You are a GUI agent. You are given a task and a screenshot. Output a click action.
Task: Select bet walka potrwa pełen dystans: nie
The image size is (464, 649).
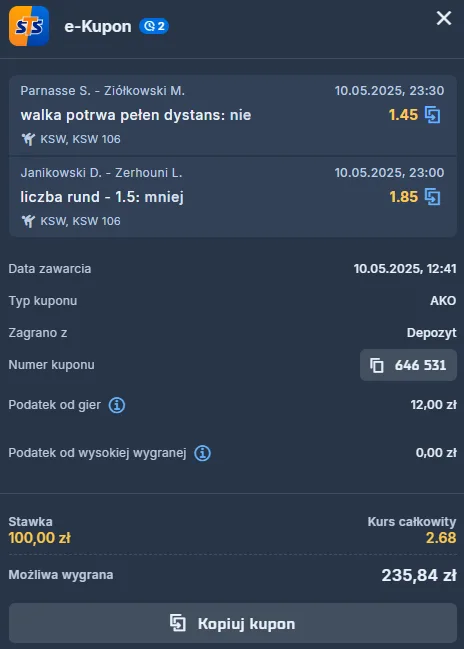click(136, 115)
